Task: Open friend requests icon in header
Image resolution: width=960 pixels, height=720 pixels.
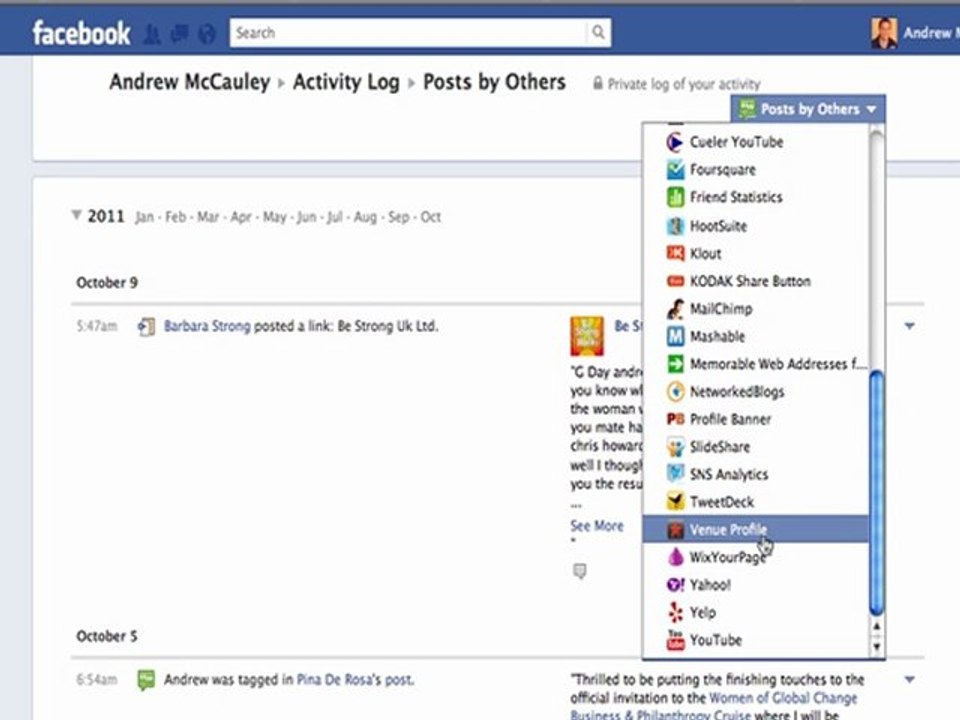Action: click(152, 34)
